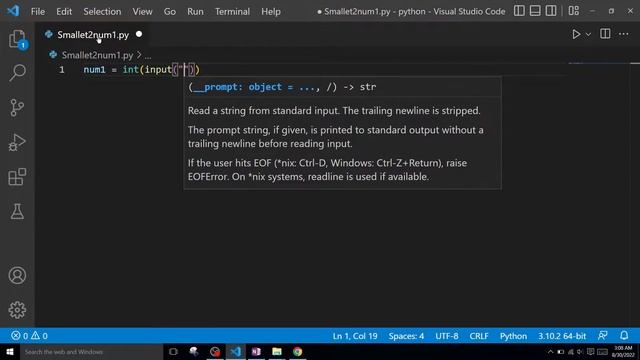Open the Go menu
The width and height of the screenshot is (640, 360).
tap(170, 11)
